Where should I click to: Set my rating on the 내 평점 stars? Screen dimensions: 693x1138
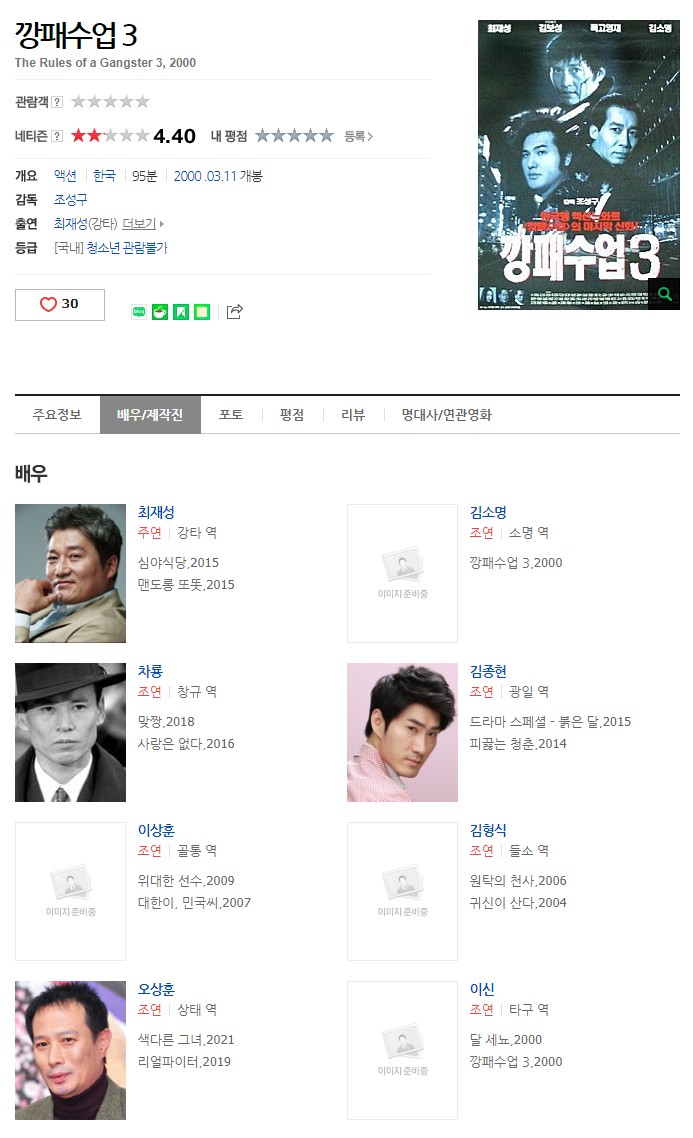[294, 136]
